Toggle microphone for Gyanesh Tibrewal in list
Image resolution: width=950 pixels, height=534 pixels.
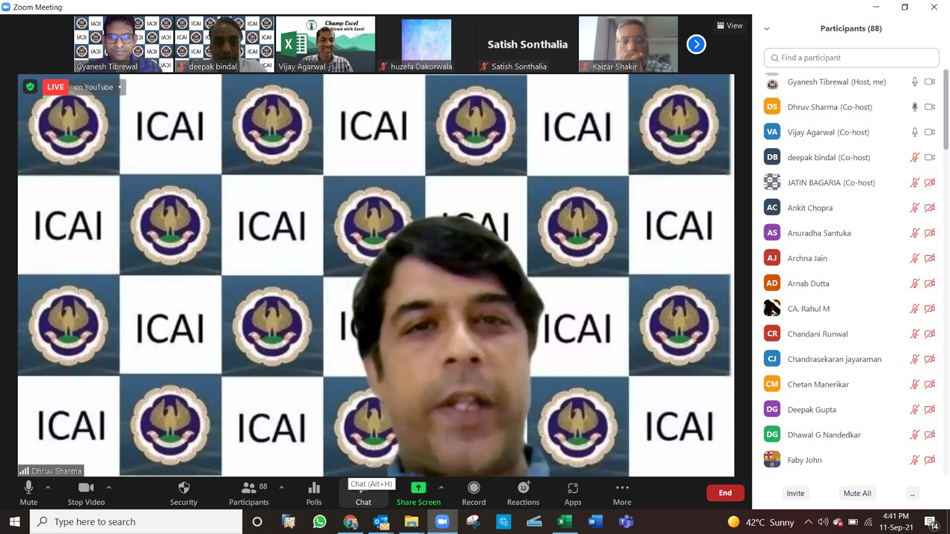[914, 82]
